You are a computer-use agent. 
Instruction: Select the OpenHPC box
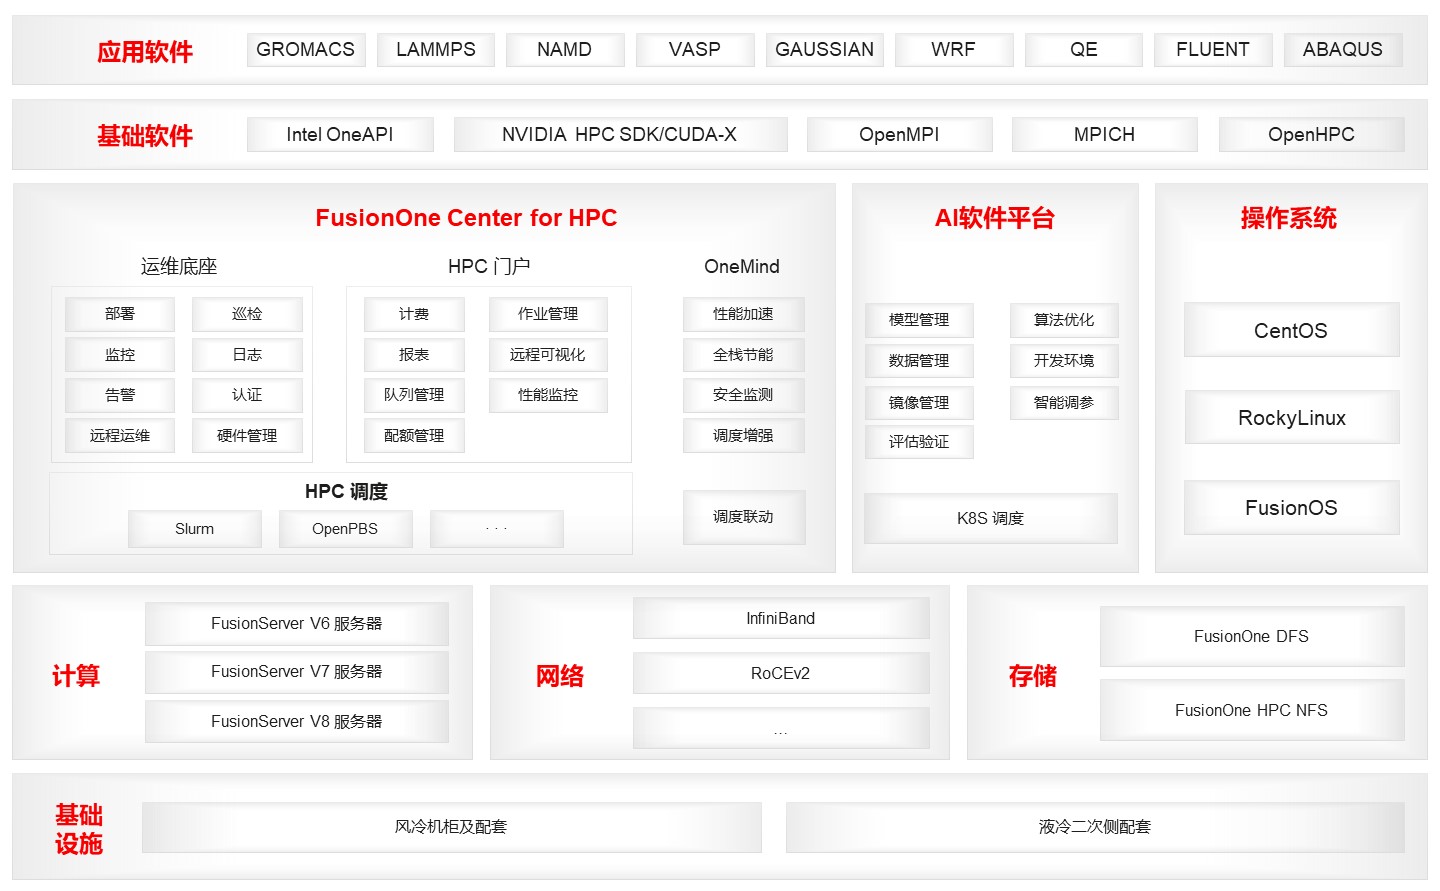pyautogui.click(x=1311, y=134)
